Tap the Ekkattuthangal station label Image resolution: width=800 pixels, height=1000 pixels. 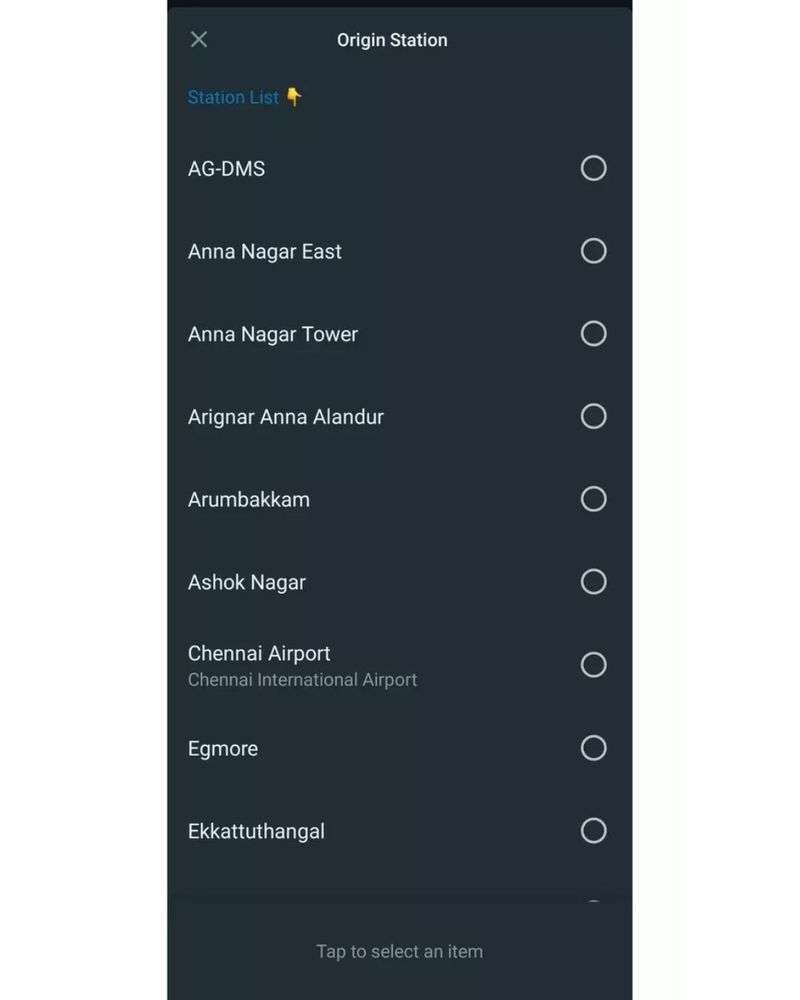[x=256, y=832]
